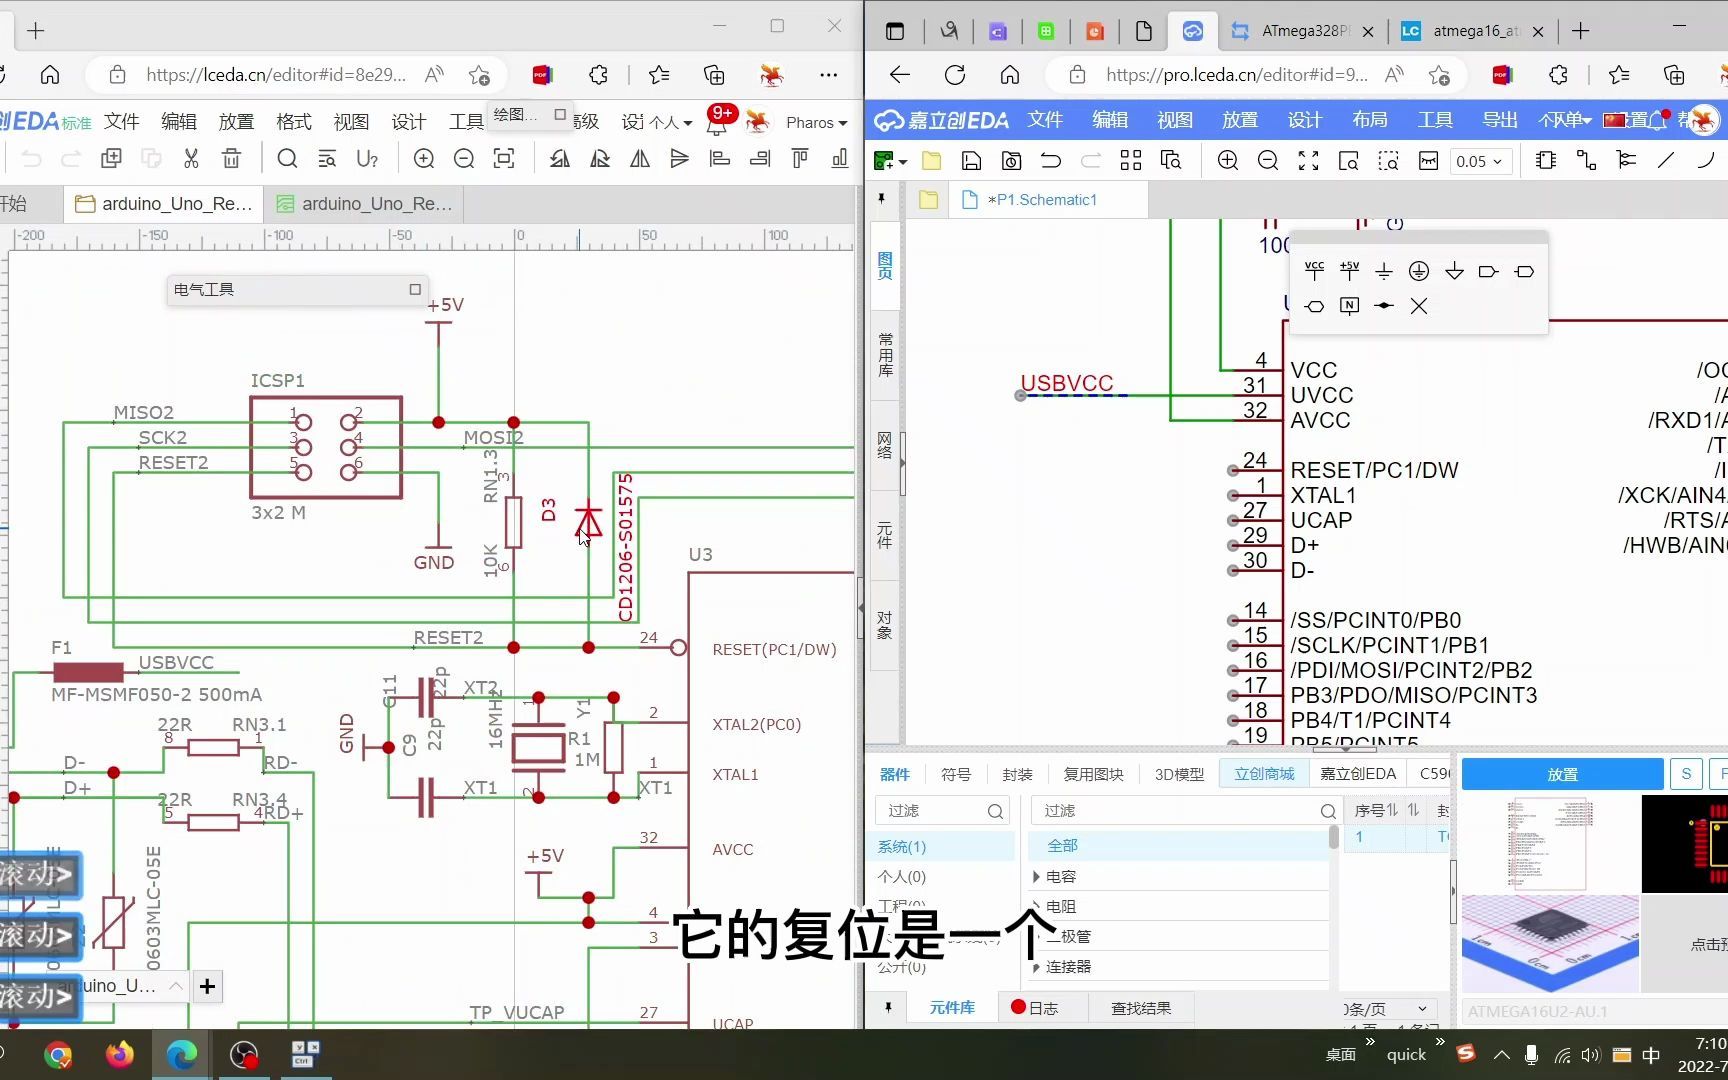Switch to 符号 tab in library panel
The width and height of the screenshot is (1728, 1080).
click(956, 774)
